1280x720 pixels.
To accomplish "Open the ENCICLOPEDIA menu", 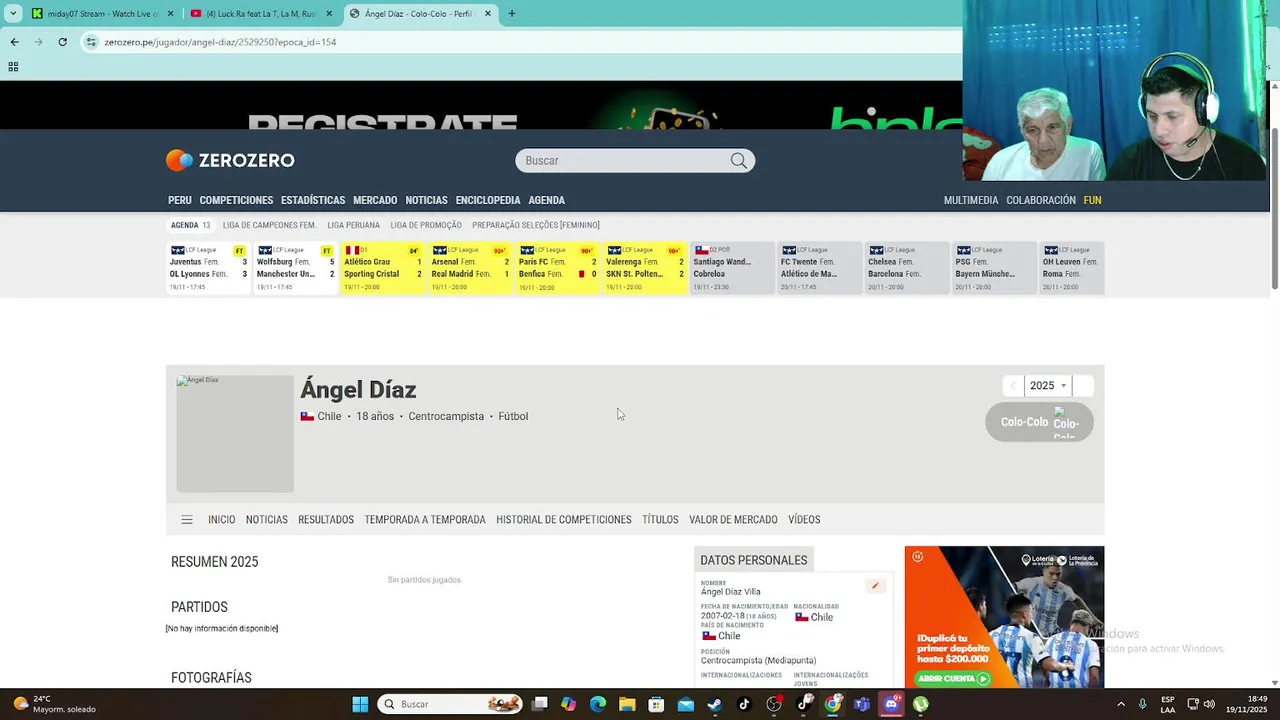I will coord(488,200).
